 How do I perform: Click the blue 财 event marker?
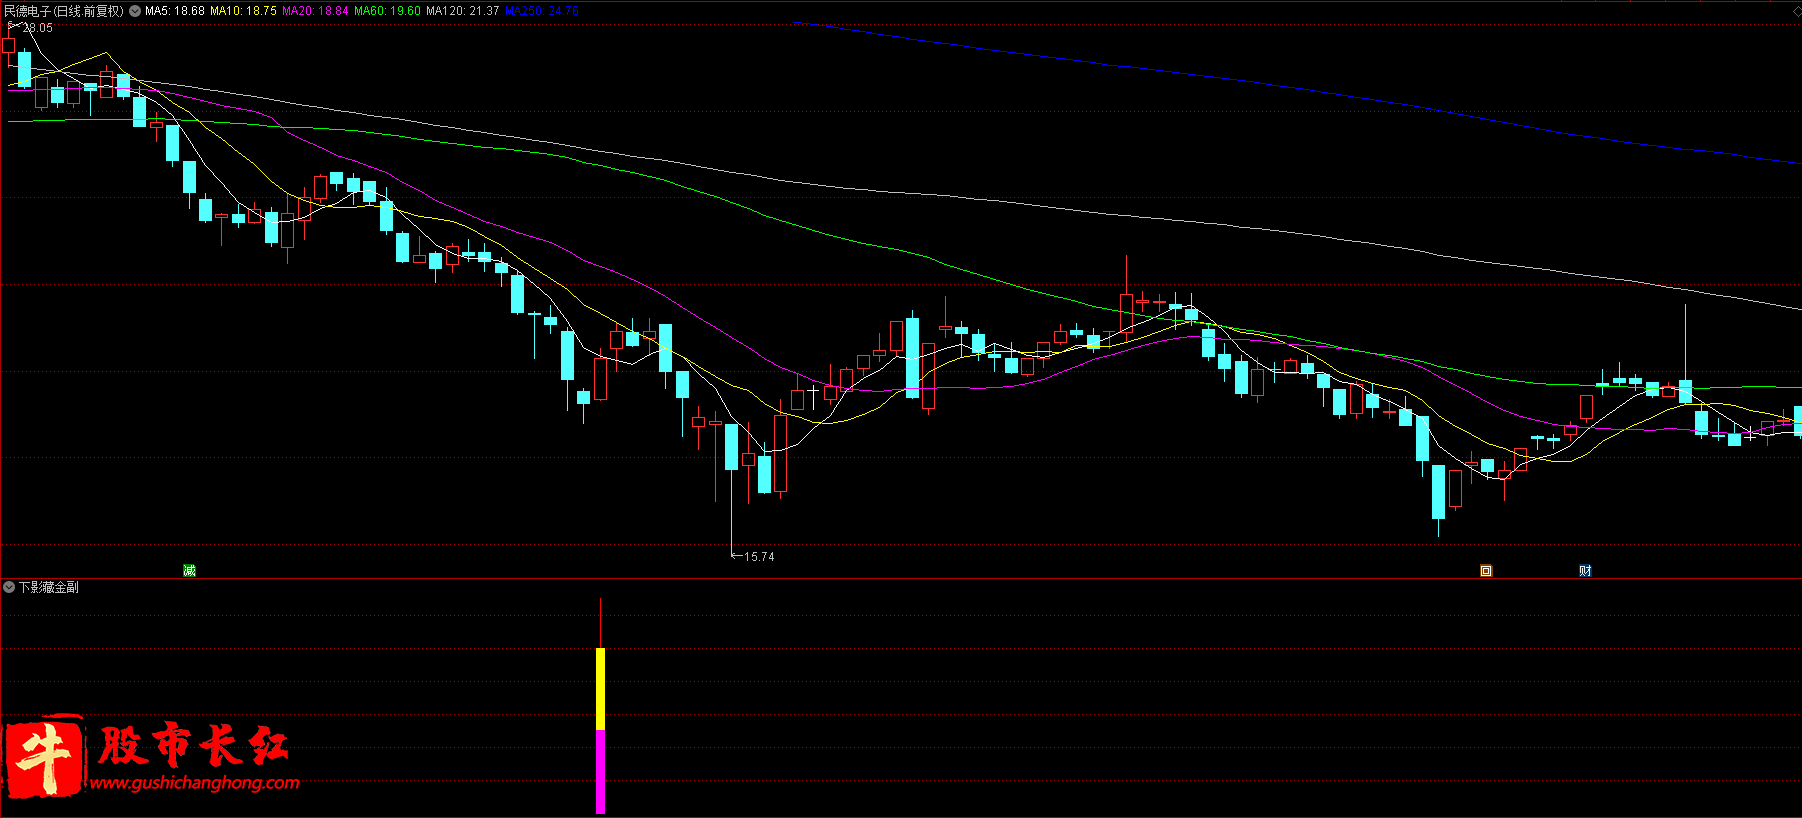coord(1585,571)
